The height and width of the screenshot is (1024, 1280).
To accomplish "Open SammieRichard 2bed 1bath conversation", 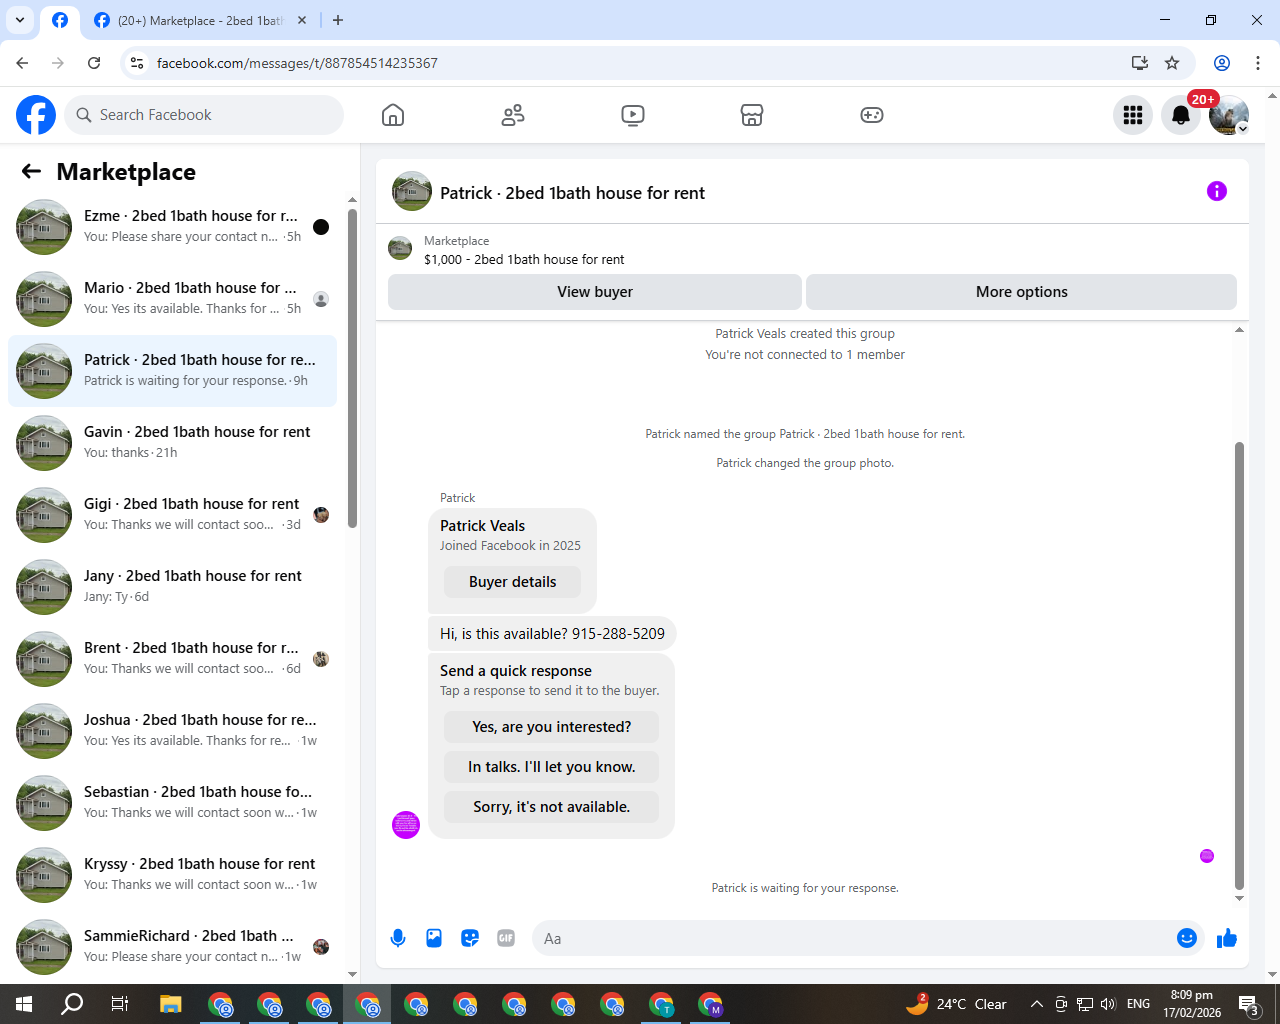I will click(172, 947).
